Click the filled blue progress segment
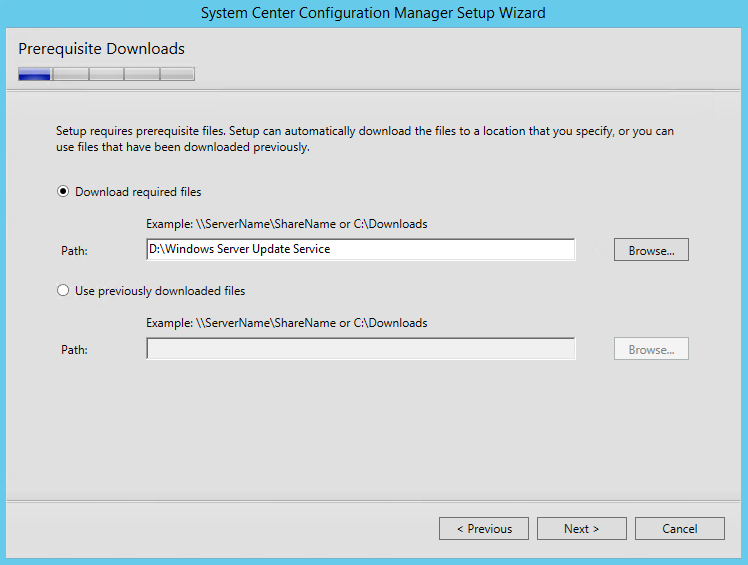The width and height of the screenshot is (748, 565). pyautogui.click(x=34, y=74)
